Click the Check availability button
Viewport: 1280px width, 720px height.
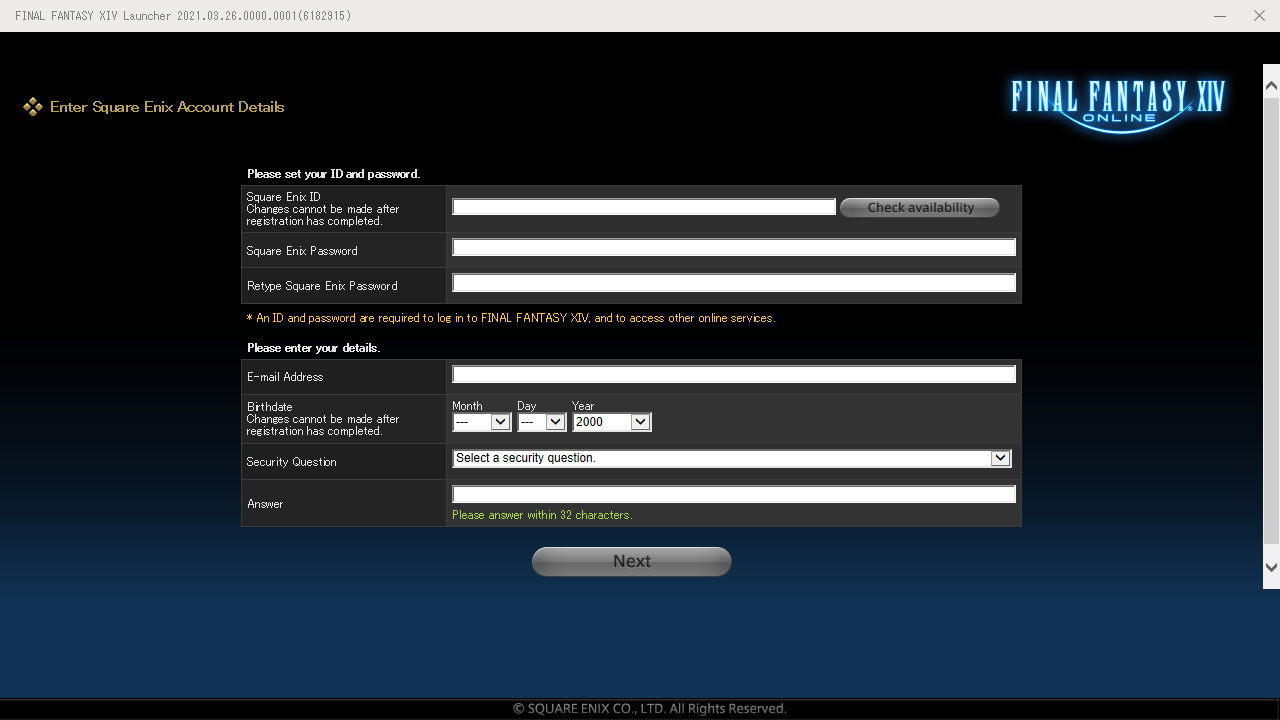918,207
